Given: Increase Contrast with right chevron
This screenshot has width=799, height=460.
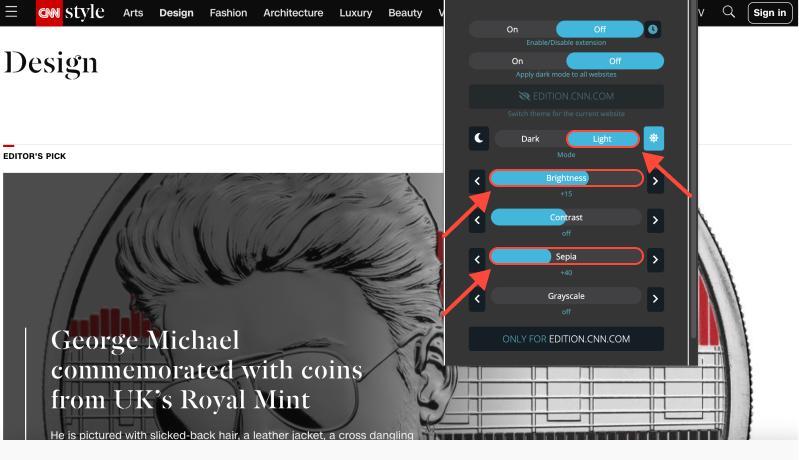Looking at the screenshot, I should [x=655, y=220].
